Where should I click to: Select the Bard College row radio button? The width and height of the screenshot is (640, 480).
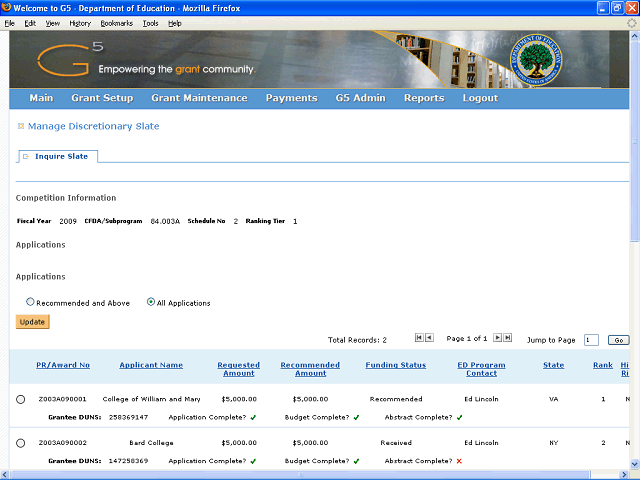pos(20,443)
